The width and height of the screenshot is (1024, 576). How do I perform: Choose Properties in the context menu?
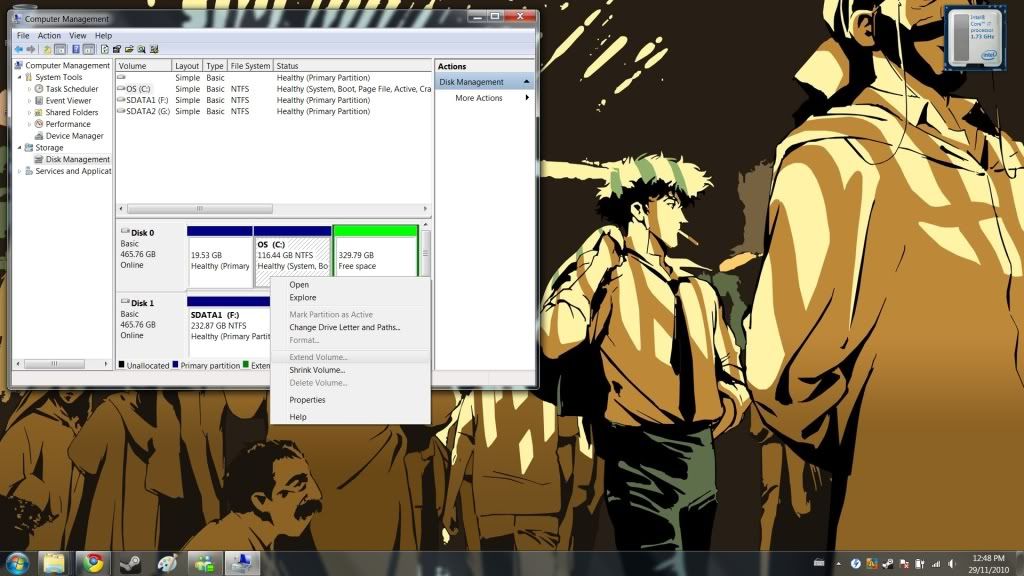tap(350, 400)
